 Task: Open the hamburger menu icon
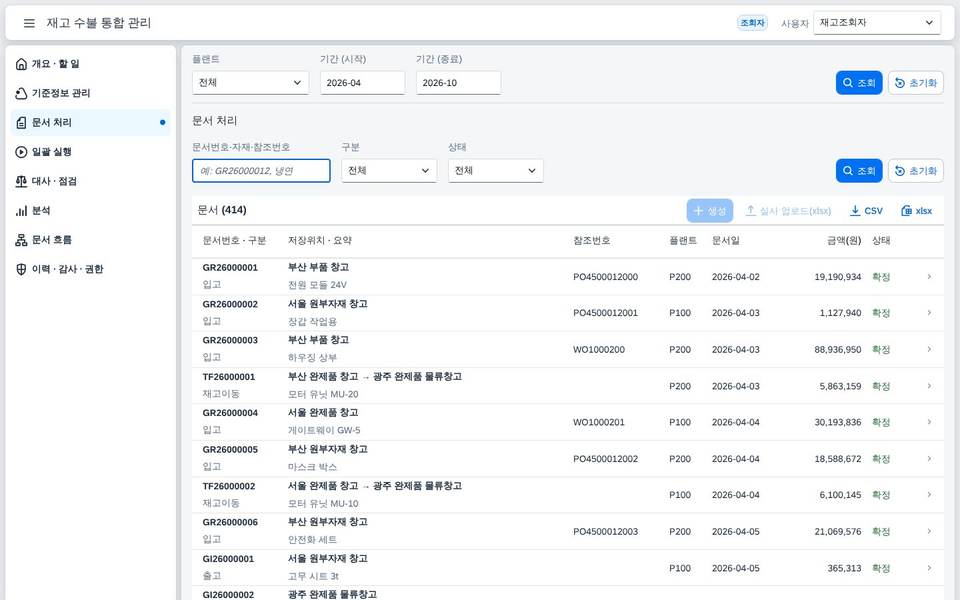(x=29, y=23)
